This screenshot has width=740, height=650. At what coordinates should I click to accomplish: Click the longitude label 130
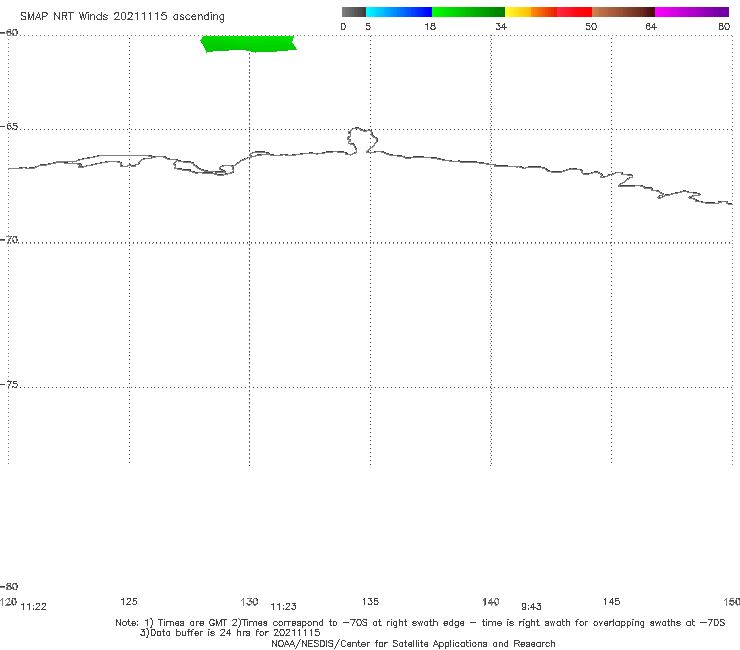[249, 601]
